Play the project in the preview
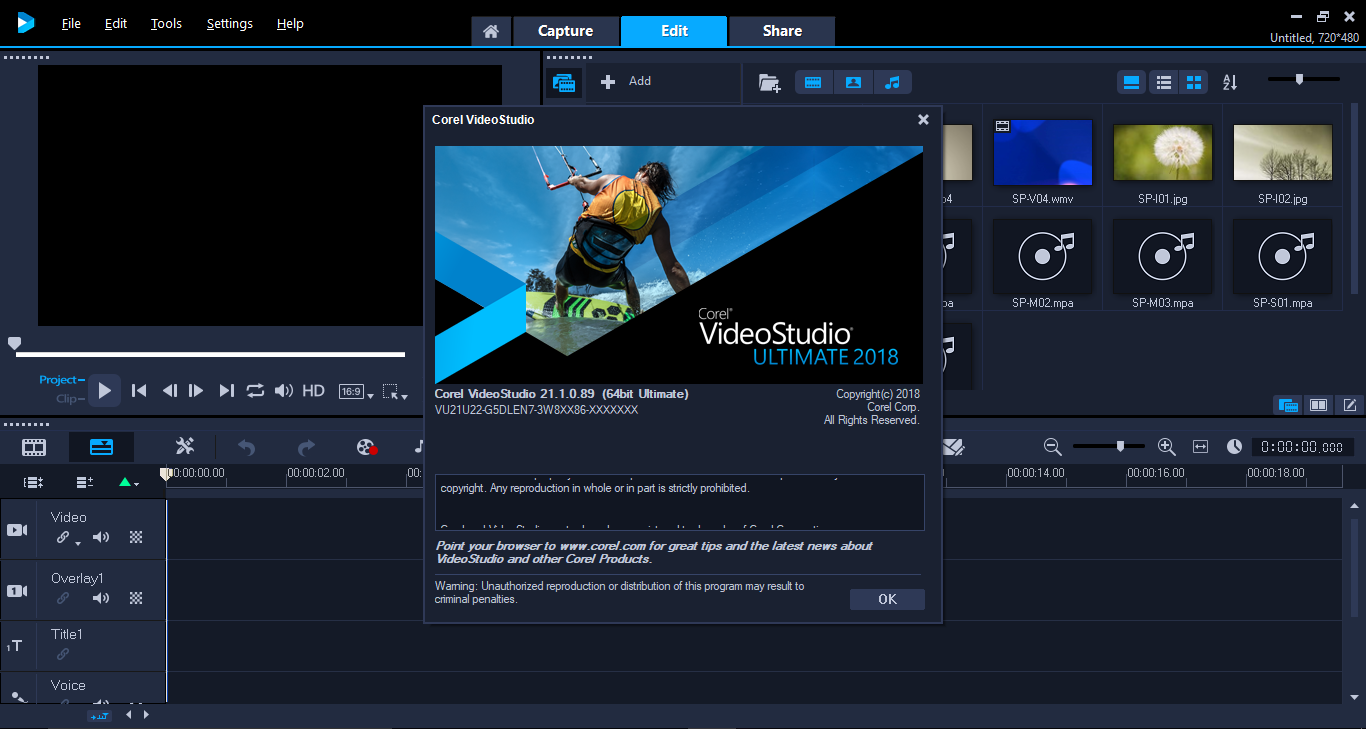The width and height of the screenshot is (1366, 729). point(105,390)
